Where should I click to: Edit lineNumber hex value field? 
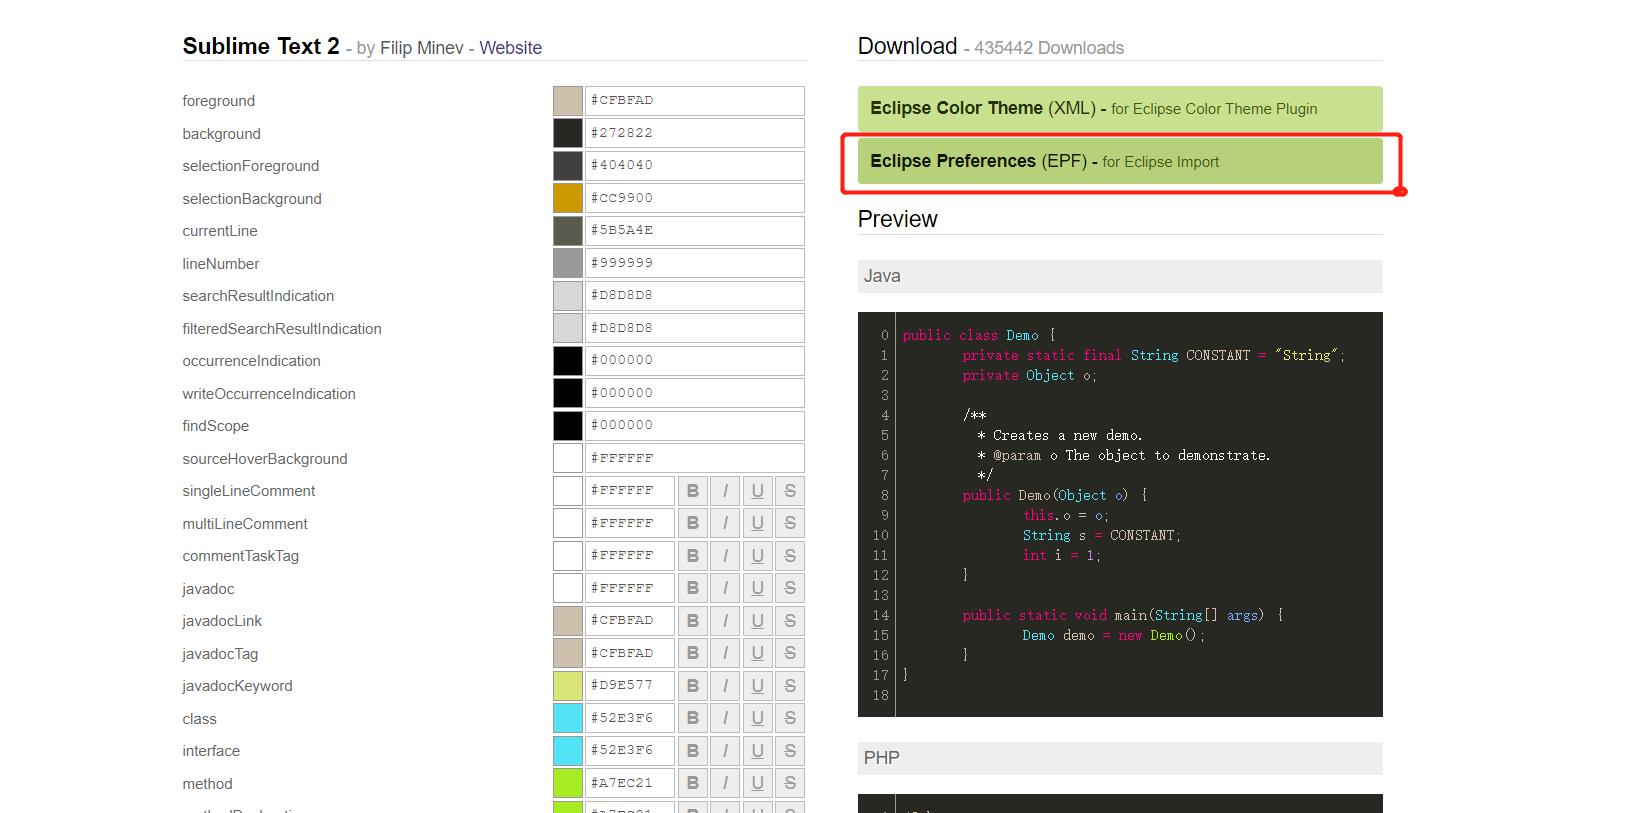pos(694,263)
